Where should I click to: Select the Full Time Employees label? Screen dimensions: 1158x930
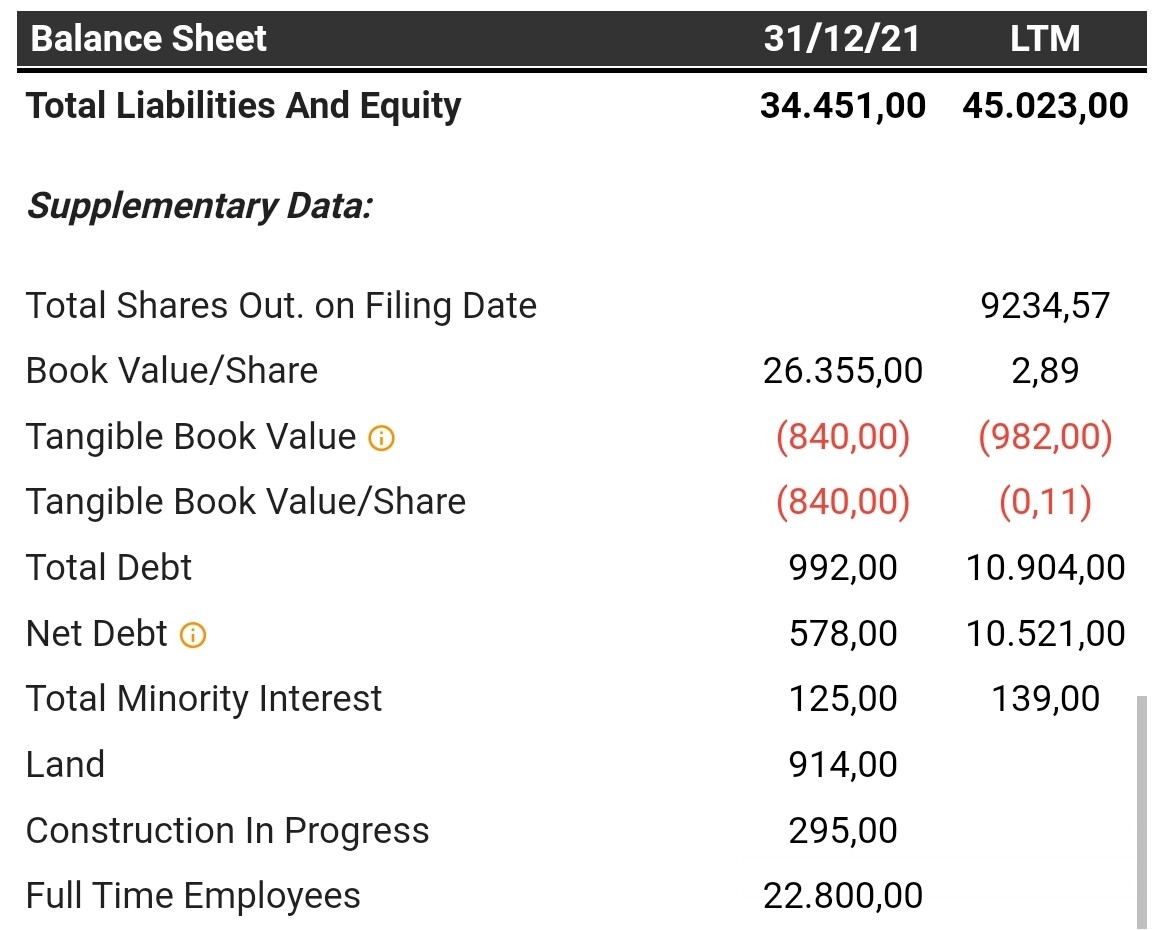point(193,896)
